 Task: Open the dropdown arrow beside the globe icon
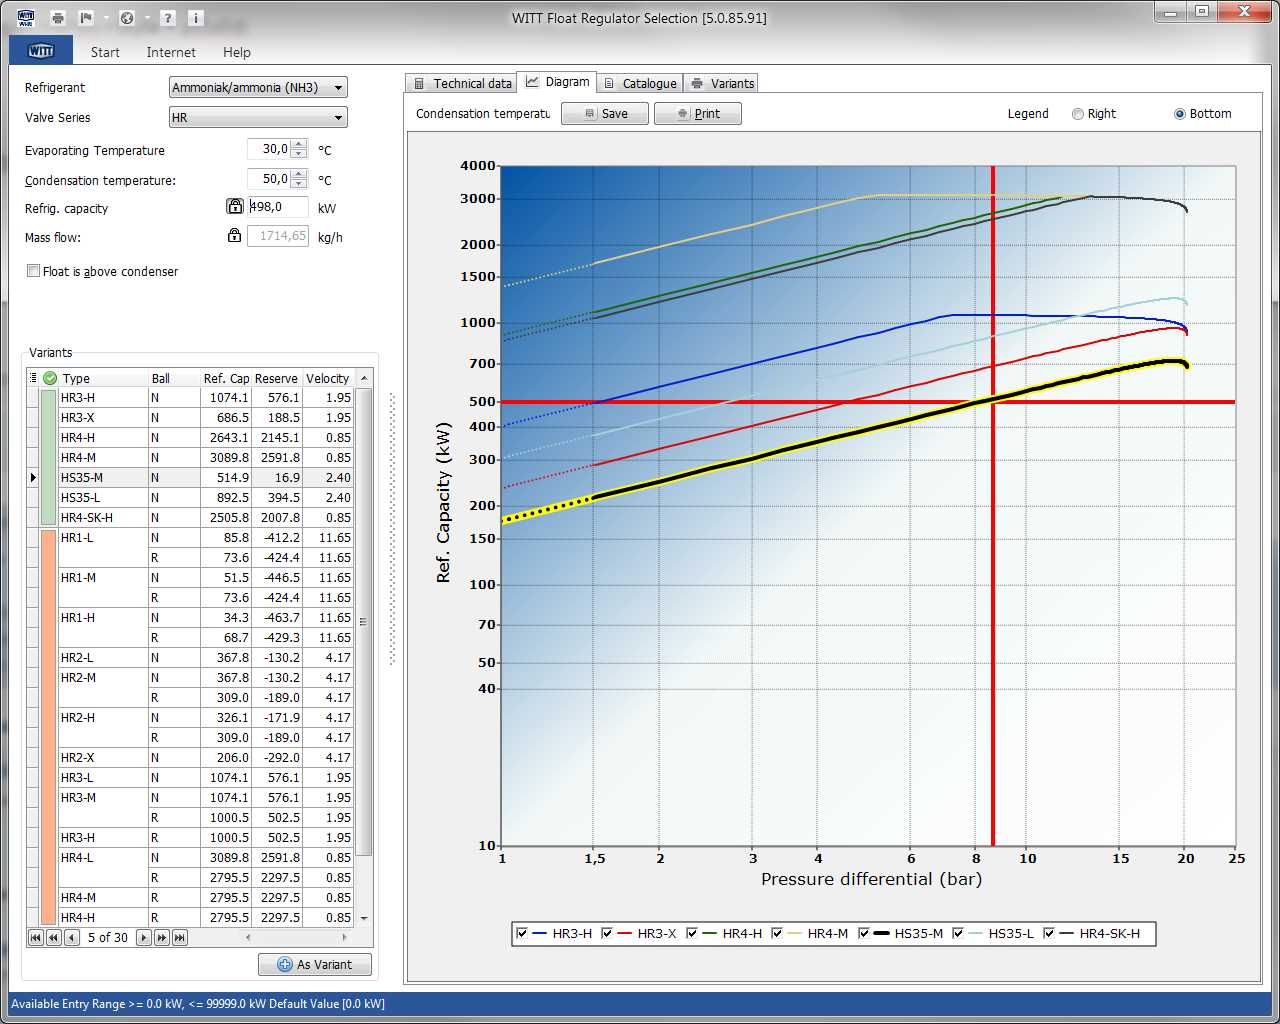[x=146, y=18]
